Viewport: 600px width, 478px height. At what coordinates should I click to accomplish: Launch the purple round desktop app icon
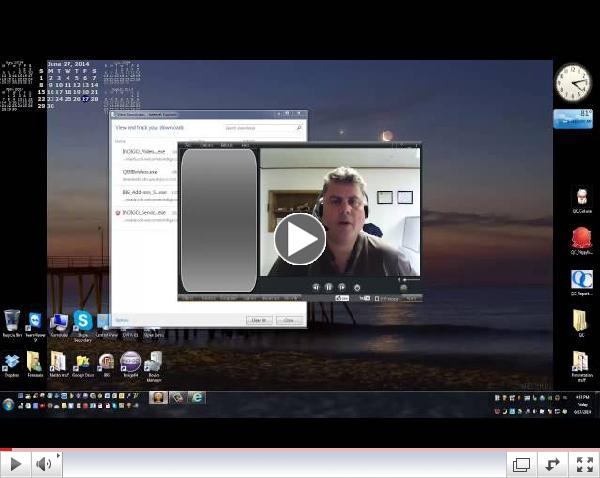[x=130, y=364]
